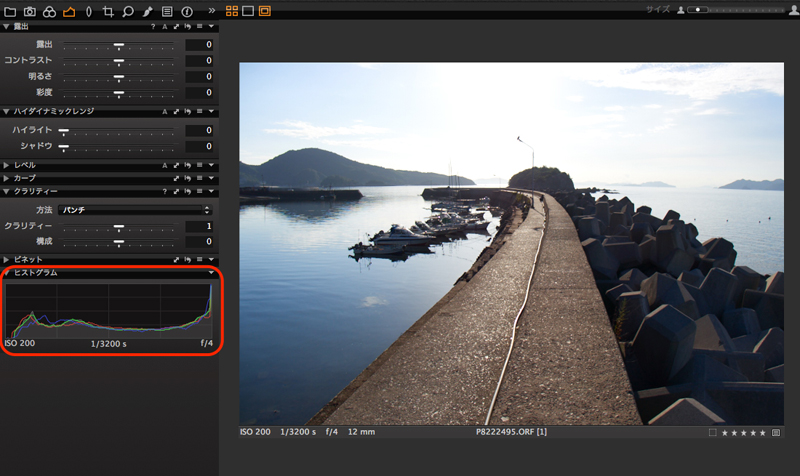Open the 方法 method dropdown showing パンチ

135,210
